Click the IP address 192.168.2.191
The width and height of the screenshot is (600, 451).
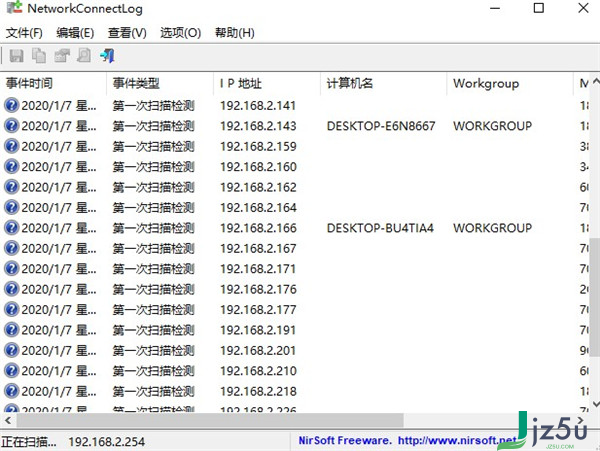[258, 330]
